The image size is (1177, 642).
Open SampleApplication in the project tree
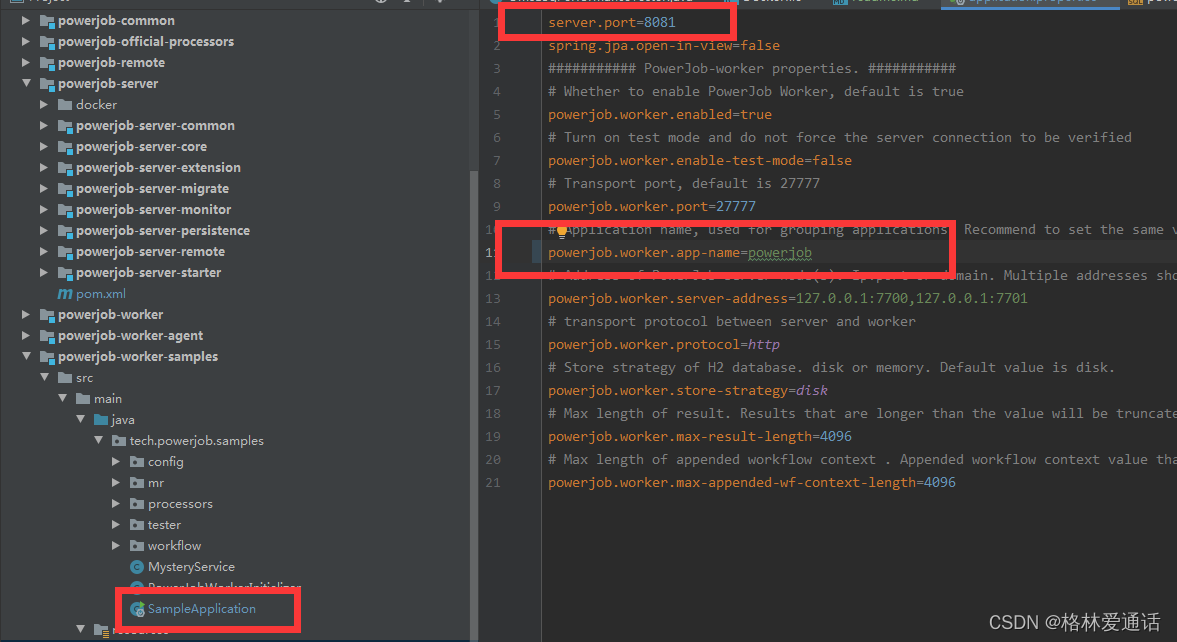[x=201, y=609]
